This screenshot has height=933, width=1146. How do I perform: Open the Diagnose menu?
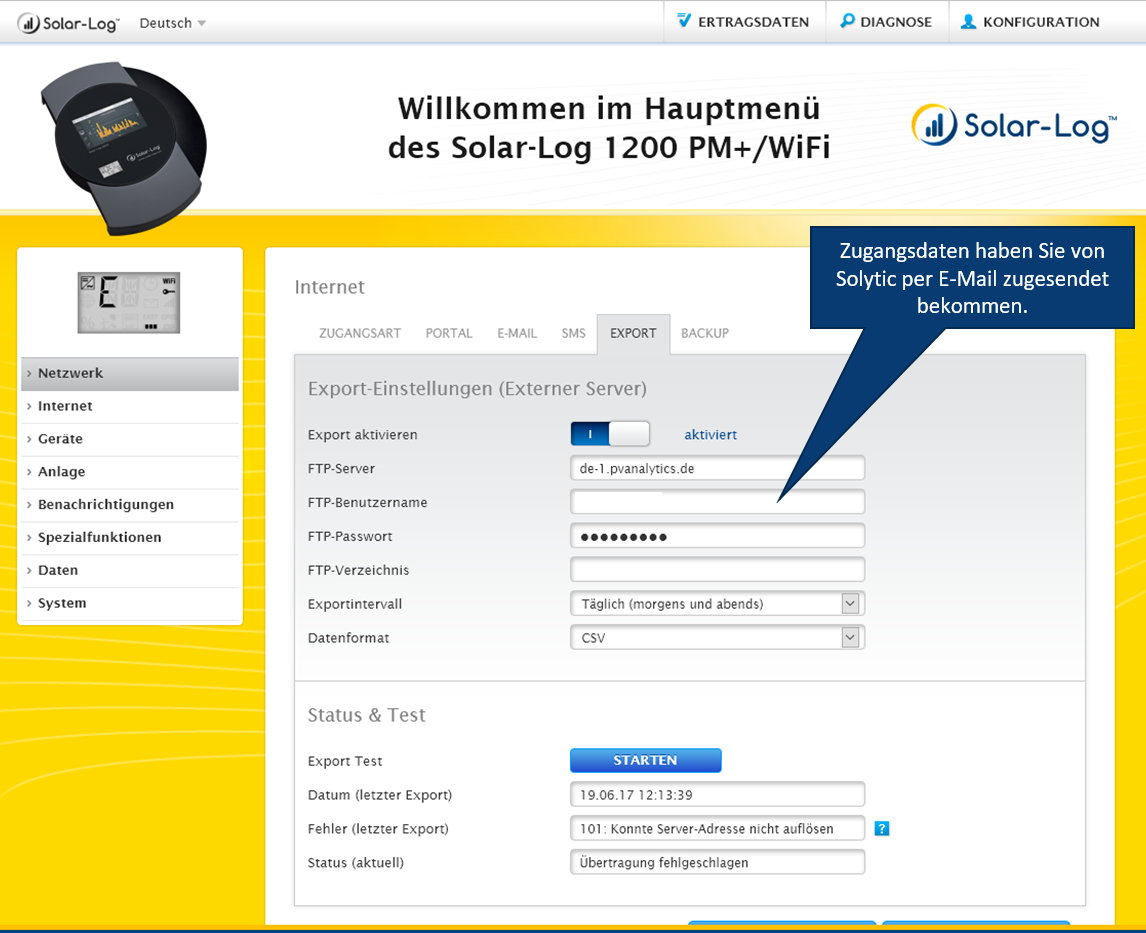click(887, 22)
